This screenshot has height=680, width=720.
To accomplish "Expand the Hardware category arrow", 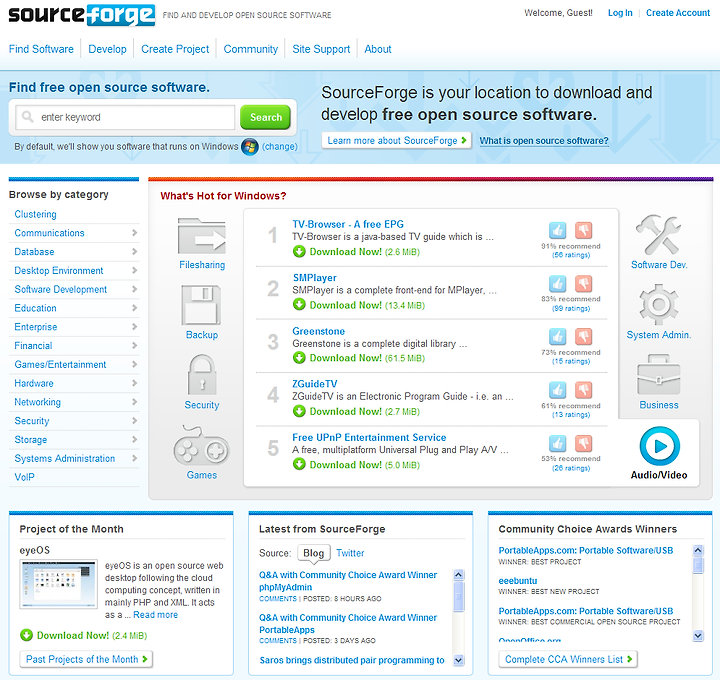I will click(x=135, y=383).
